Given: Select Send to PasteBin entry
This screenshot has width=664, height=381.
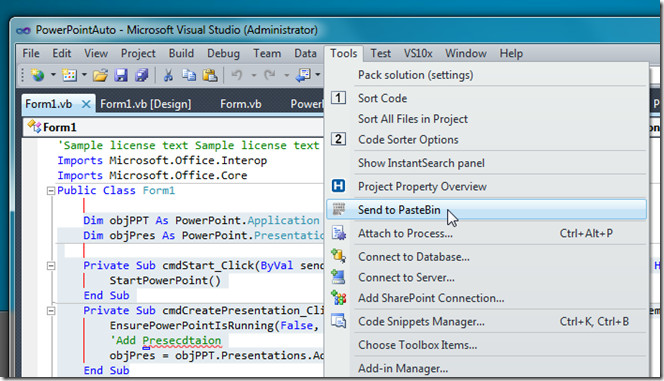Looking at the screenshot, I should pyautogui.click(x=486, y=210).
